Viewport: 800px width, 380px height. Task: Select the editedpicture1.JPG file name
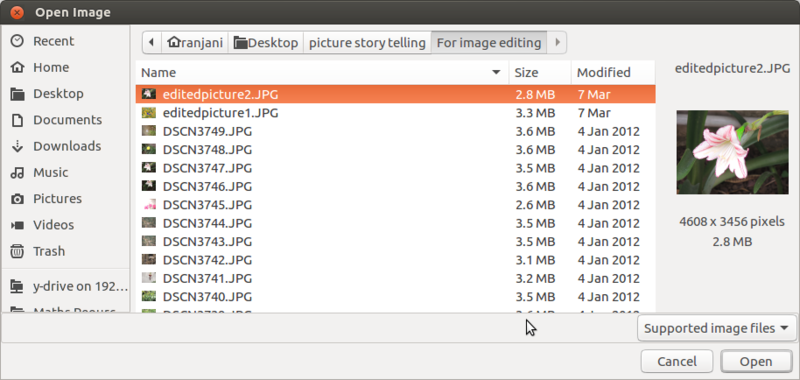pyautogui.click(x=220, y=113)
